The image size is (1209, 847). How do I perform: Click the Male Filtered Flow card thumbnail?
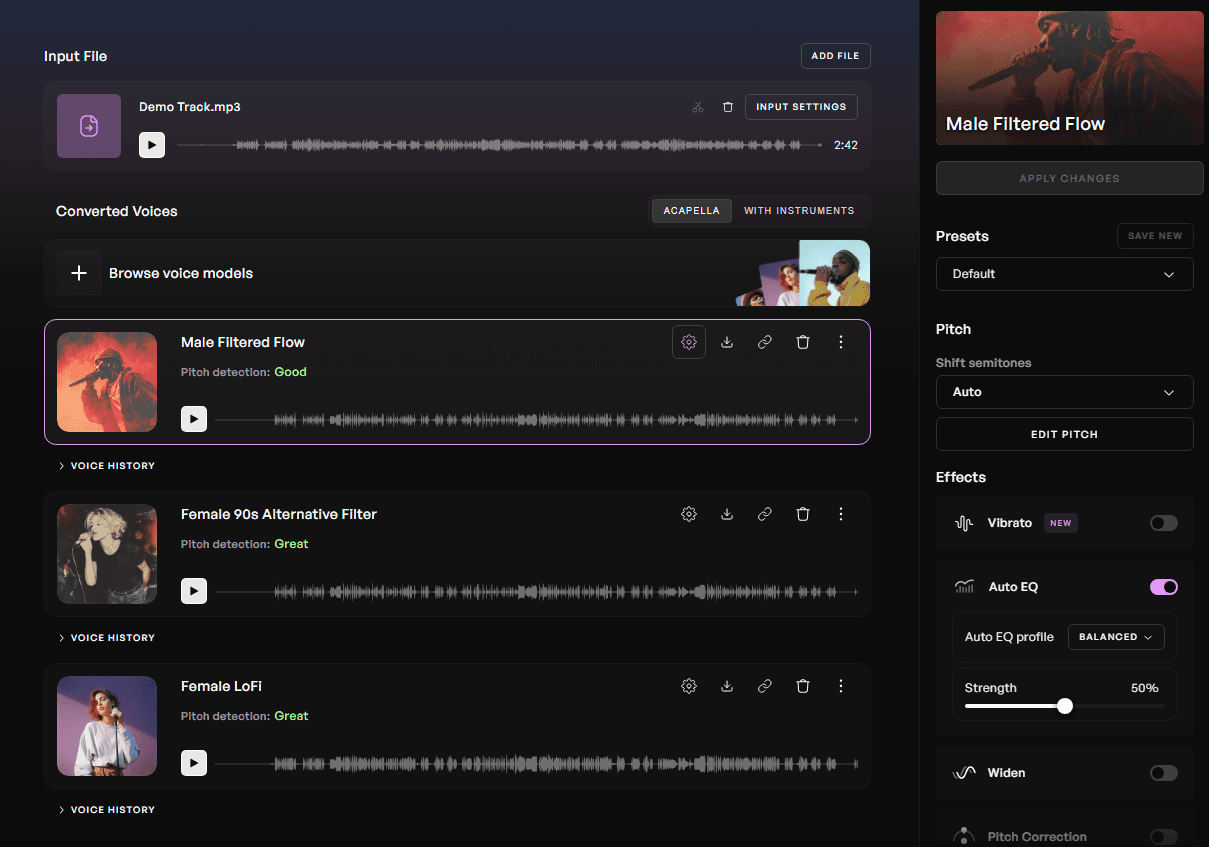[x=107, y=382]
